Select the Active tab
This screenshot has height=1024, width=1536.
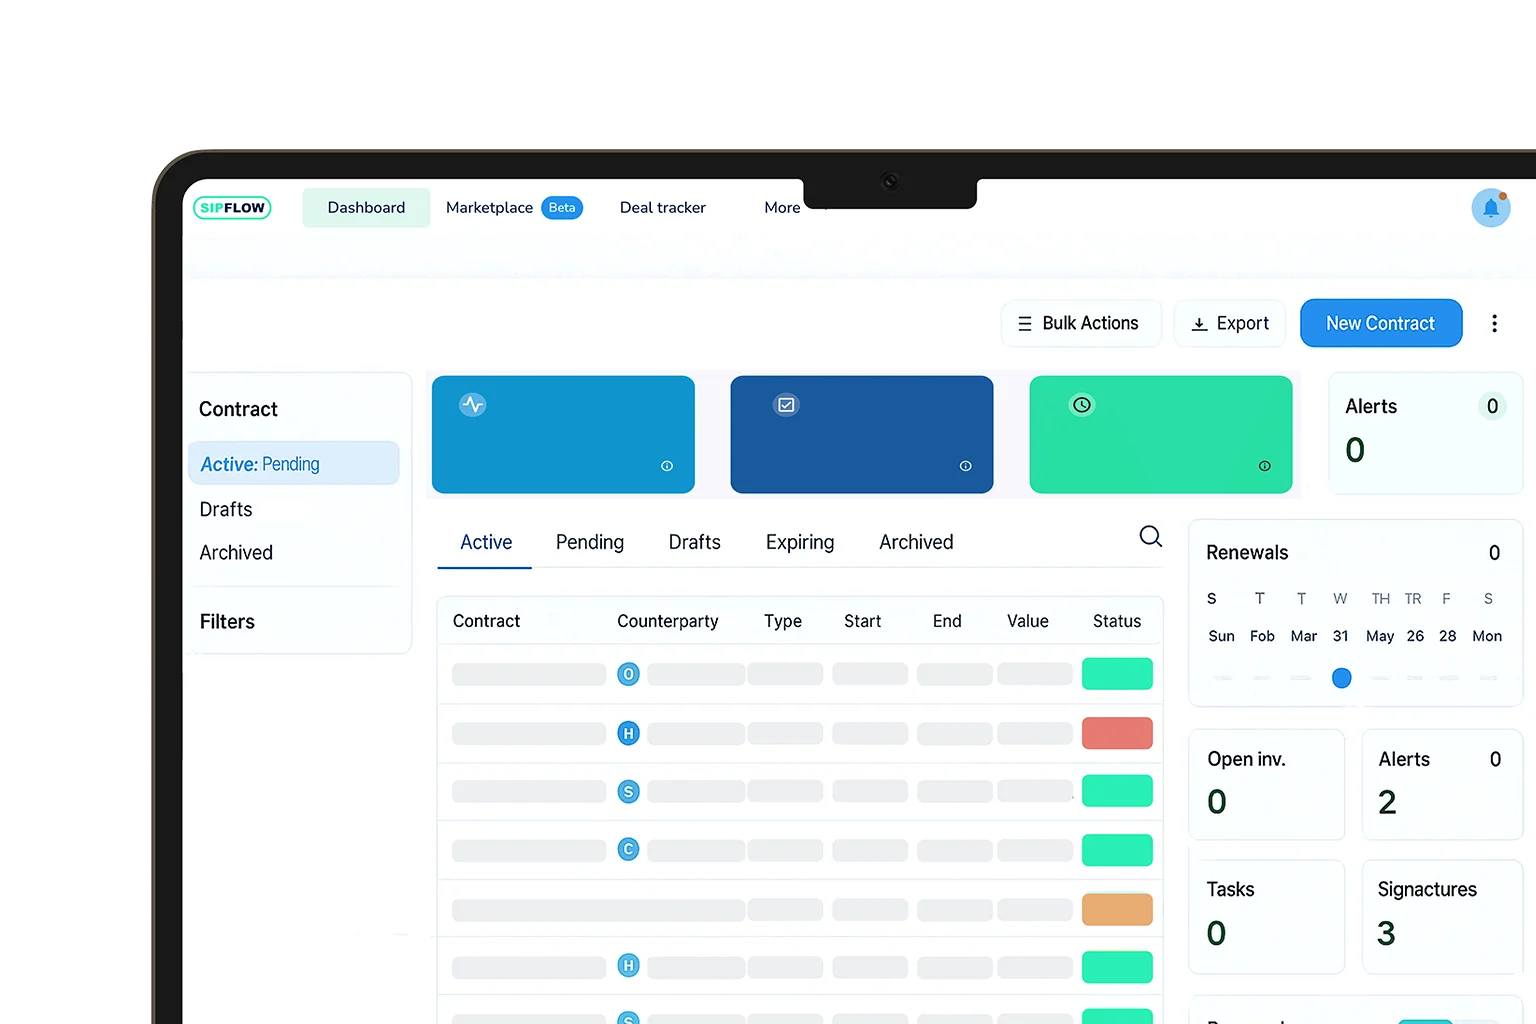486,542
